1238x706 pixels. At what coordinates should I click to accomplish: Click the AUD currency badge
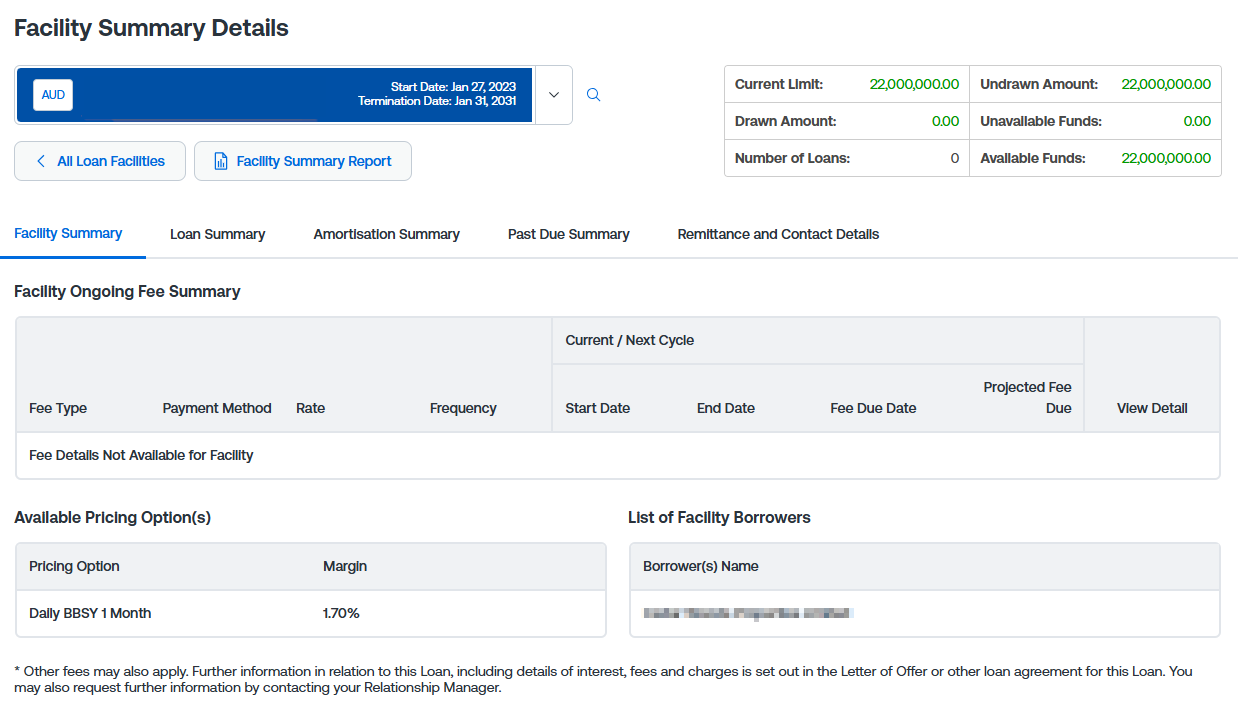pos(53,95)
